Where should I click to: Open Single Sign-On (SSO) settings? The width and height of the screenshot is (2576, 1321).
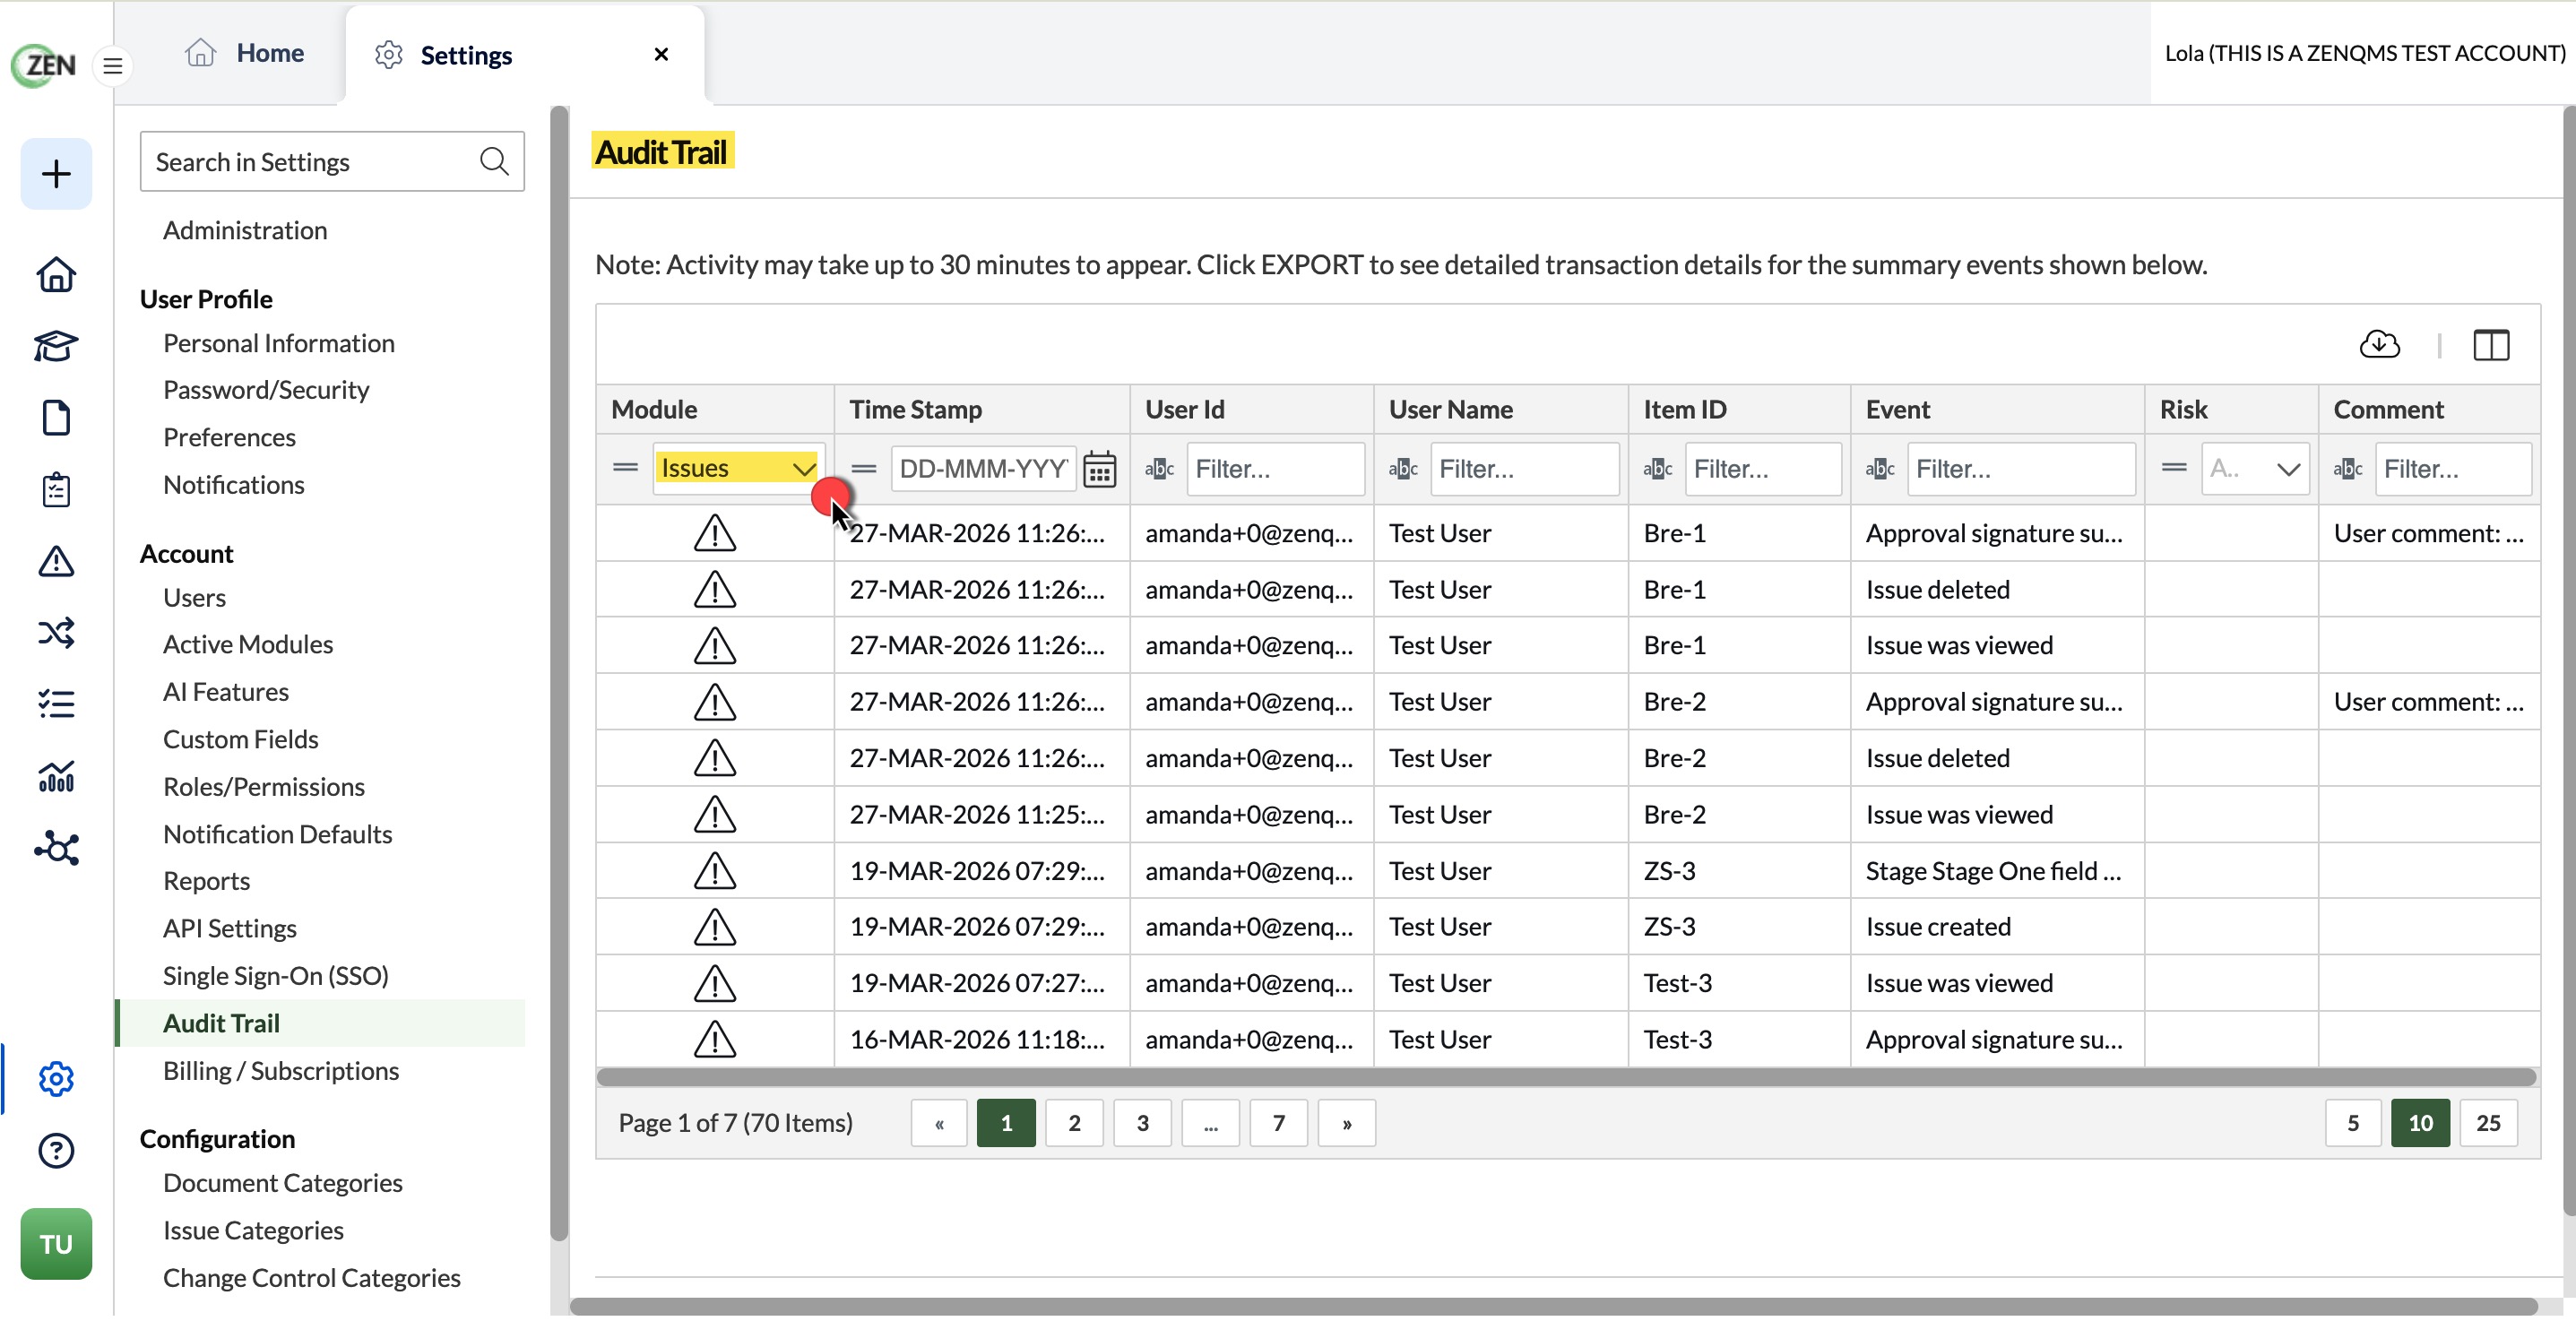point(276,976)
